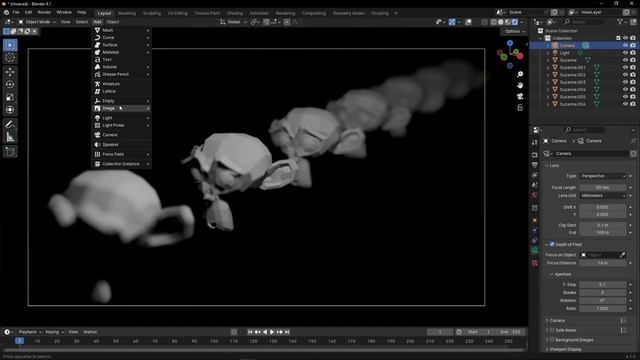Viewport: 640px width, 360px height.
Task: Click the current frame marker in timeline
Action: point(19,341)
